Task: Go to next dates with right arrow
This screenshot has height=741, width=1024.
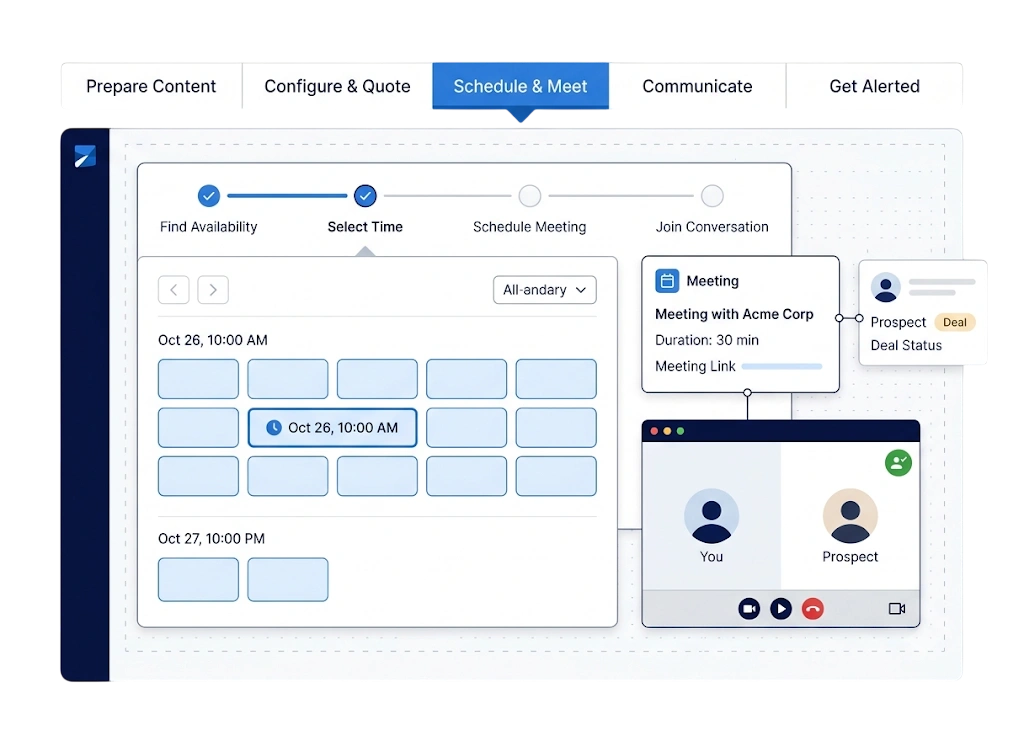Action: pos(213,290)
